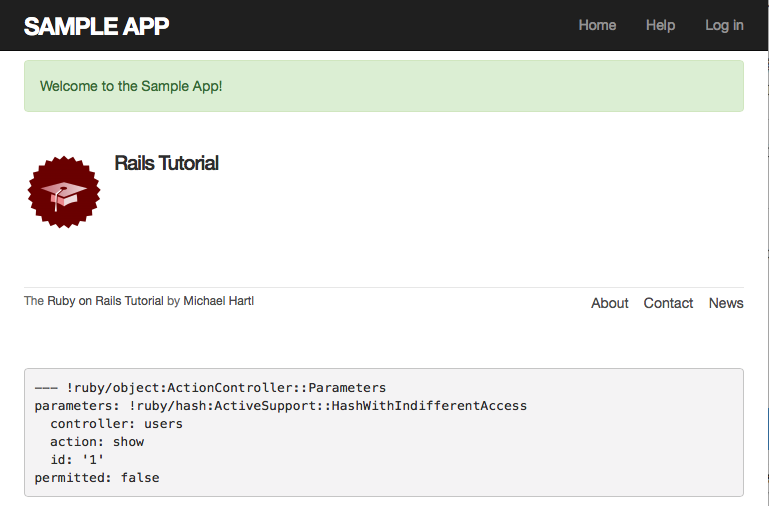
Task: Follow the Michael Hartl footer link
Action: point(219,301)
